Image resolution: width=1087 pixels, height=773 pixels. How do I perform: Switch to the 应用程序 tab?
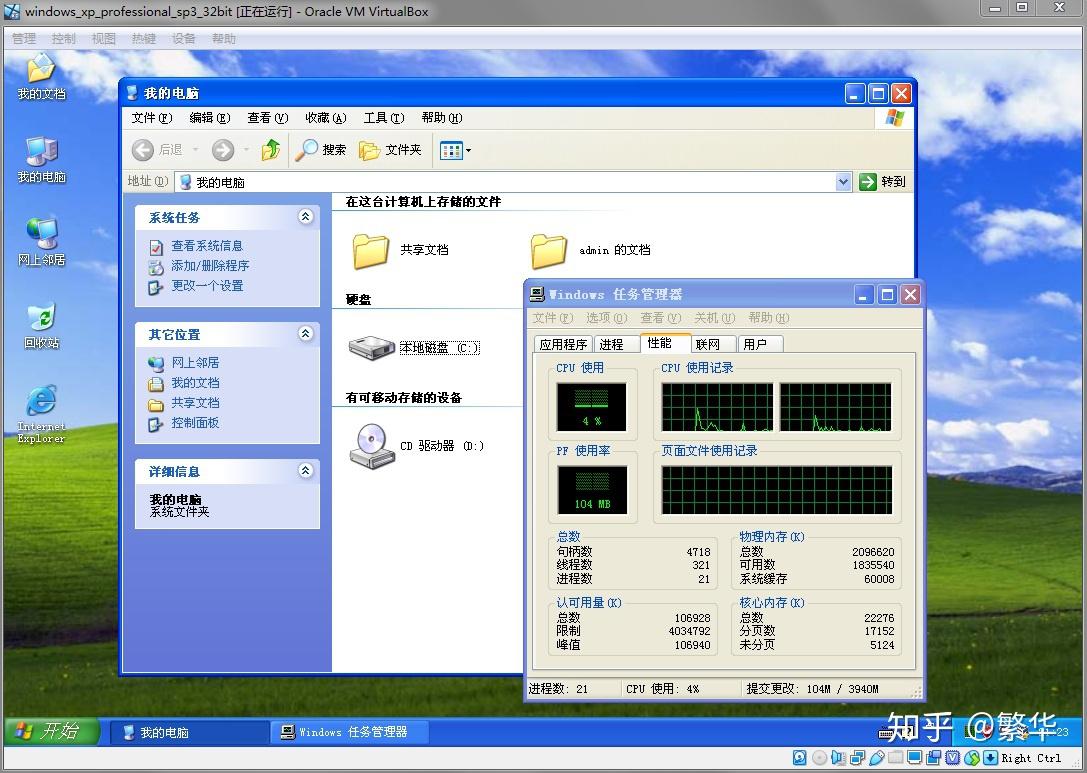563,345
